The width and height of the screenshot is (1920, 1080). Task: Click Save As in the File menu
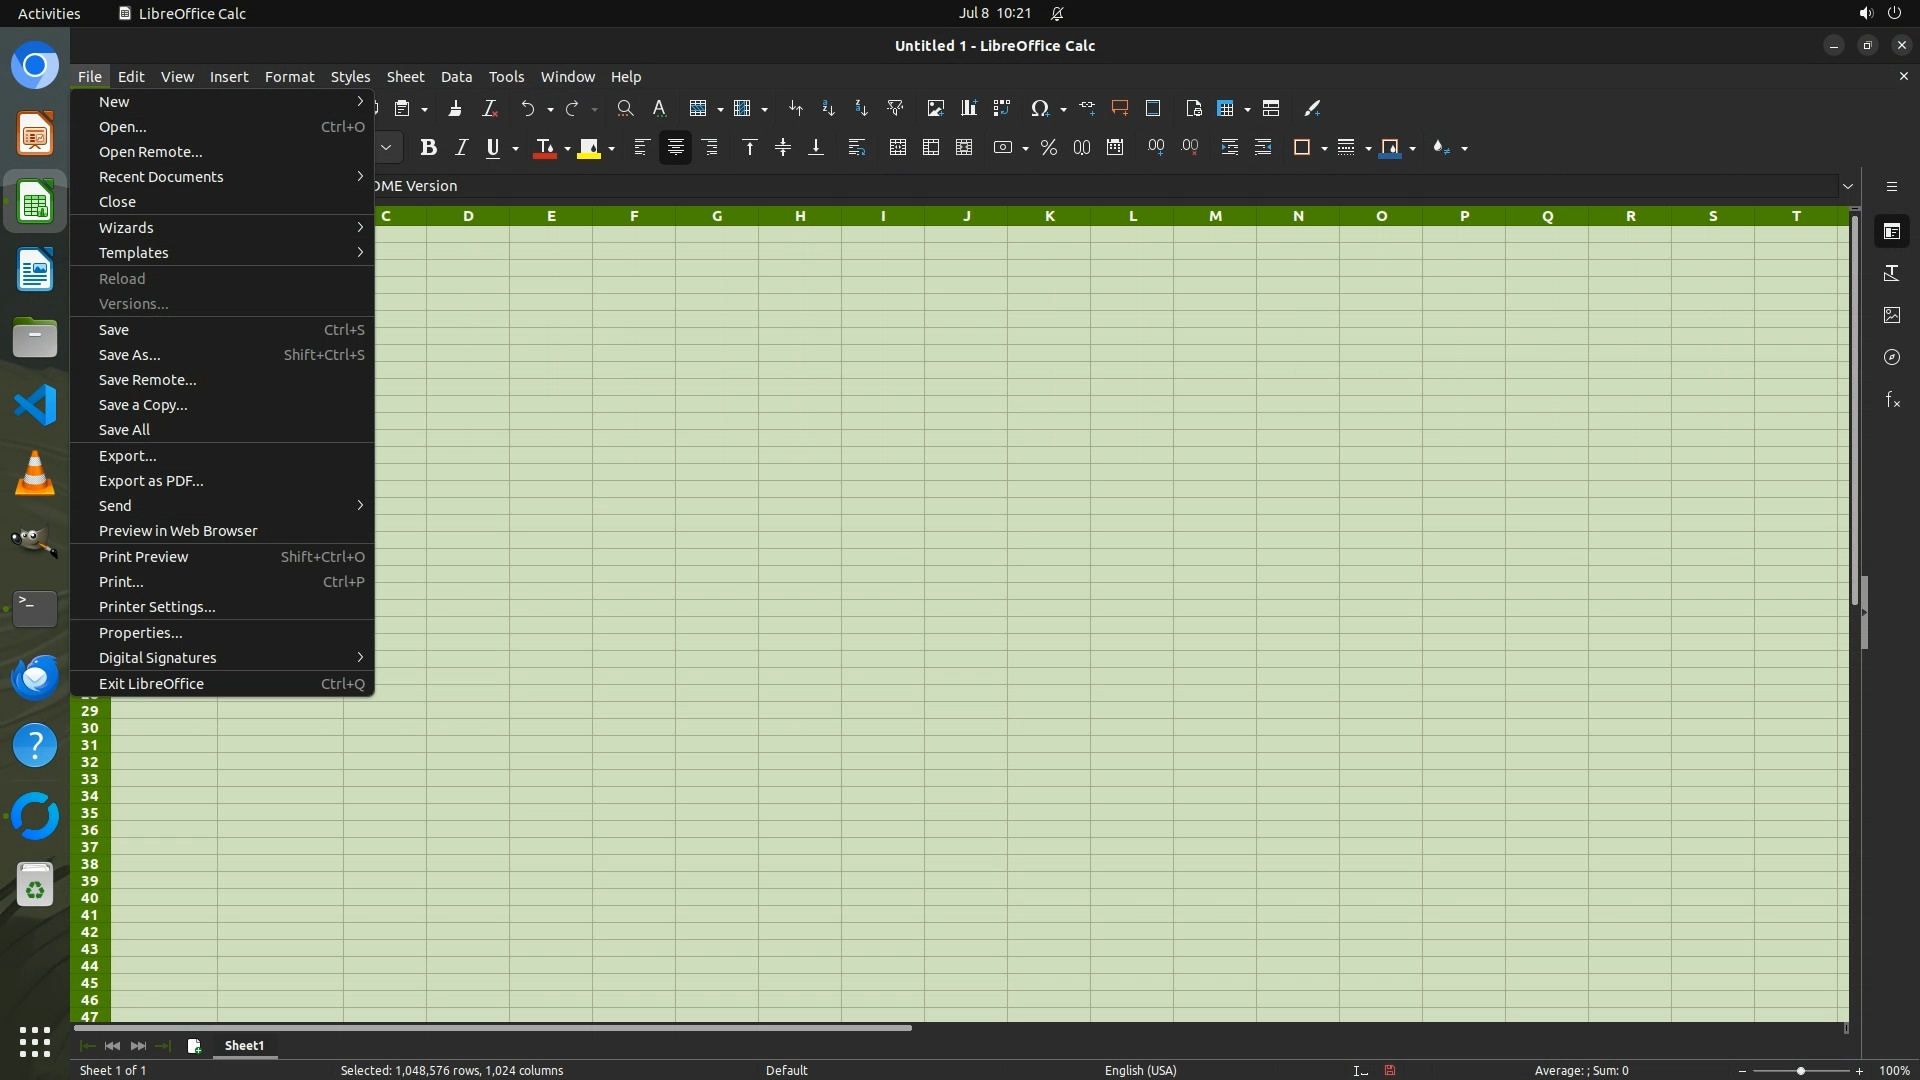(x=129, y=355)
